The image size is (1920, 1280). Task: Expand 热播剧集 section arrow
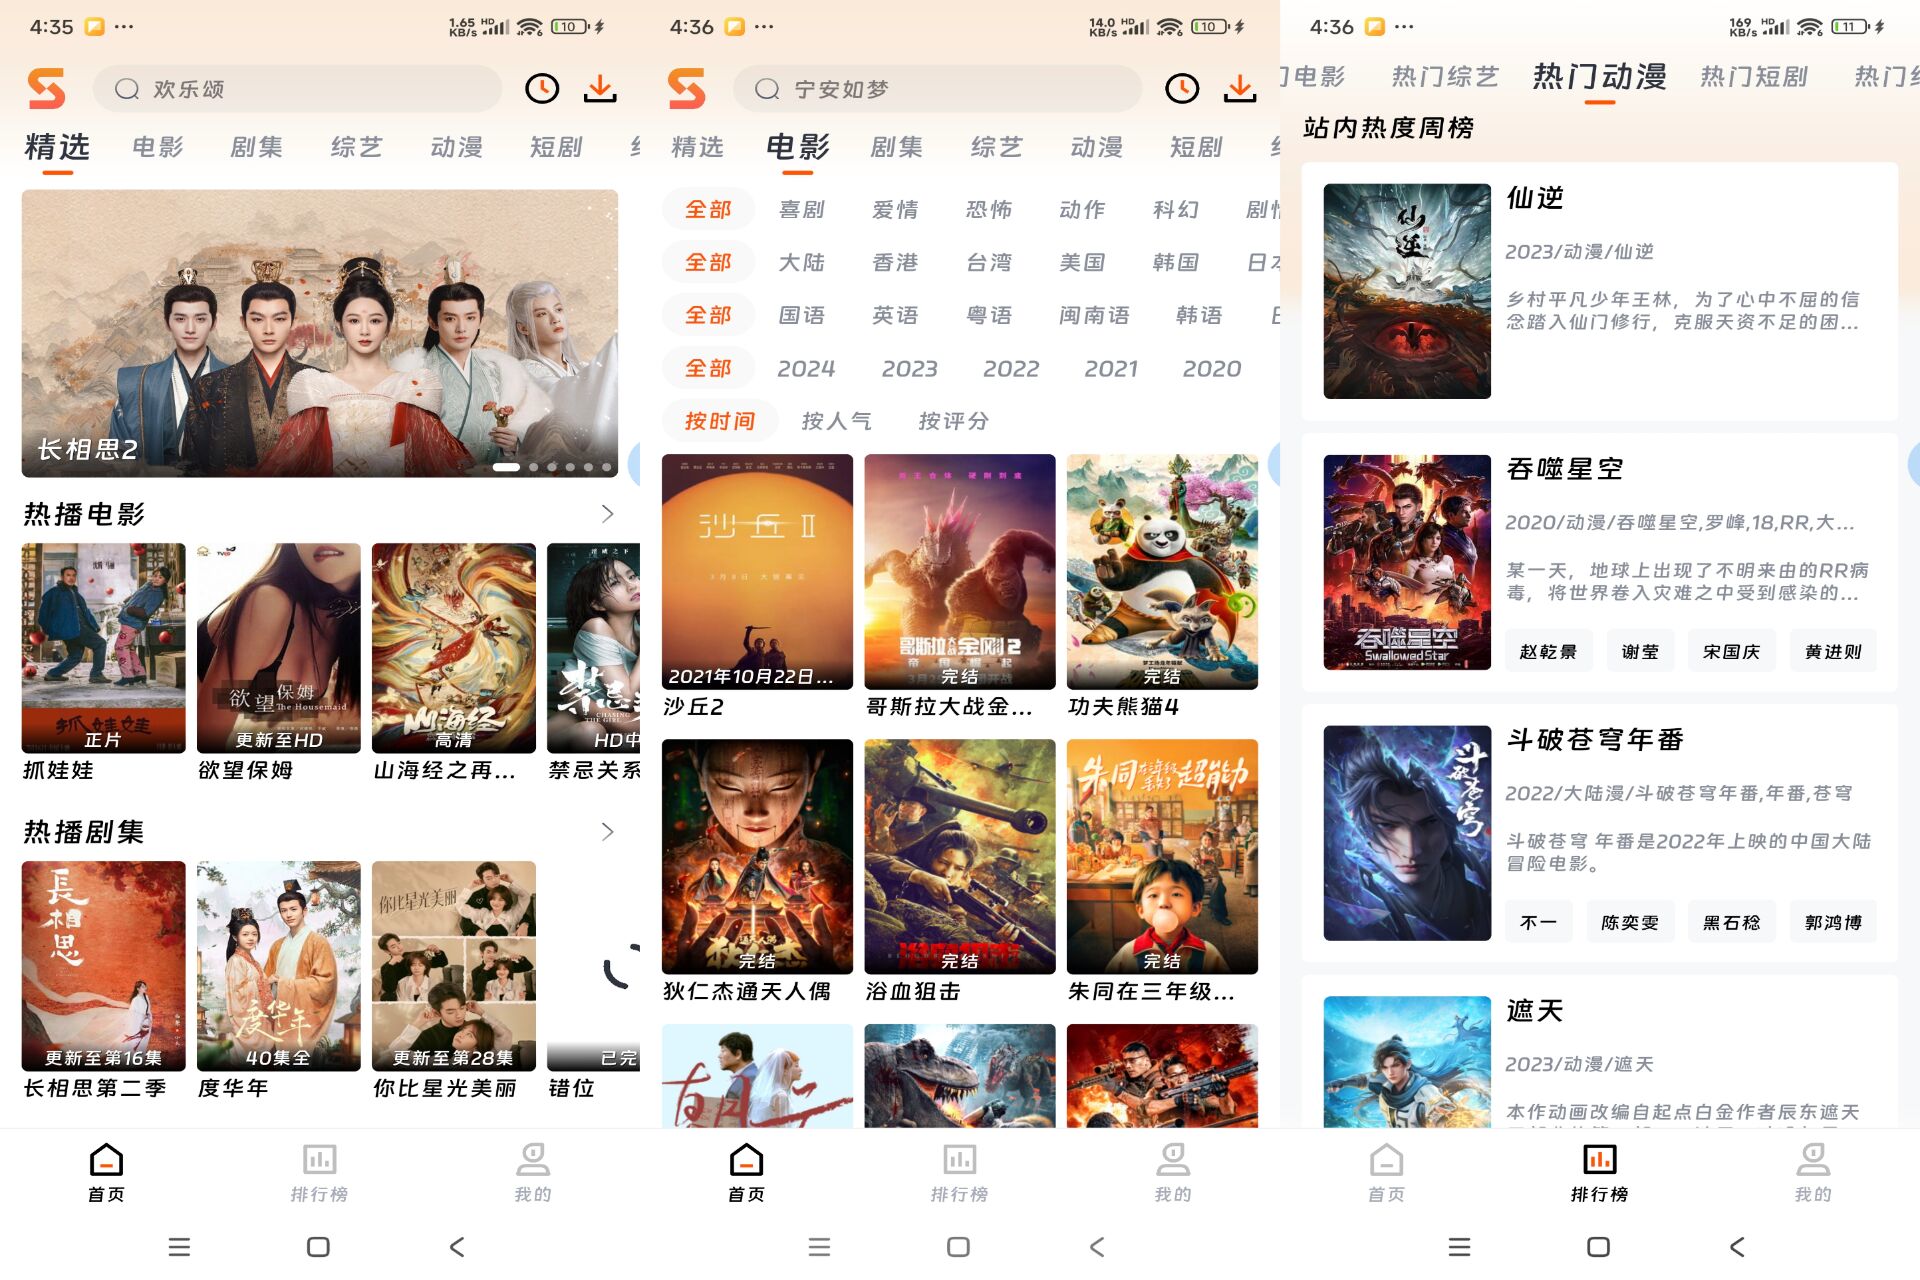(x=607, y=832)
